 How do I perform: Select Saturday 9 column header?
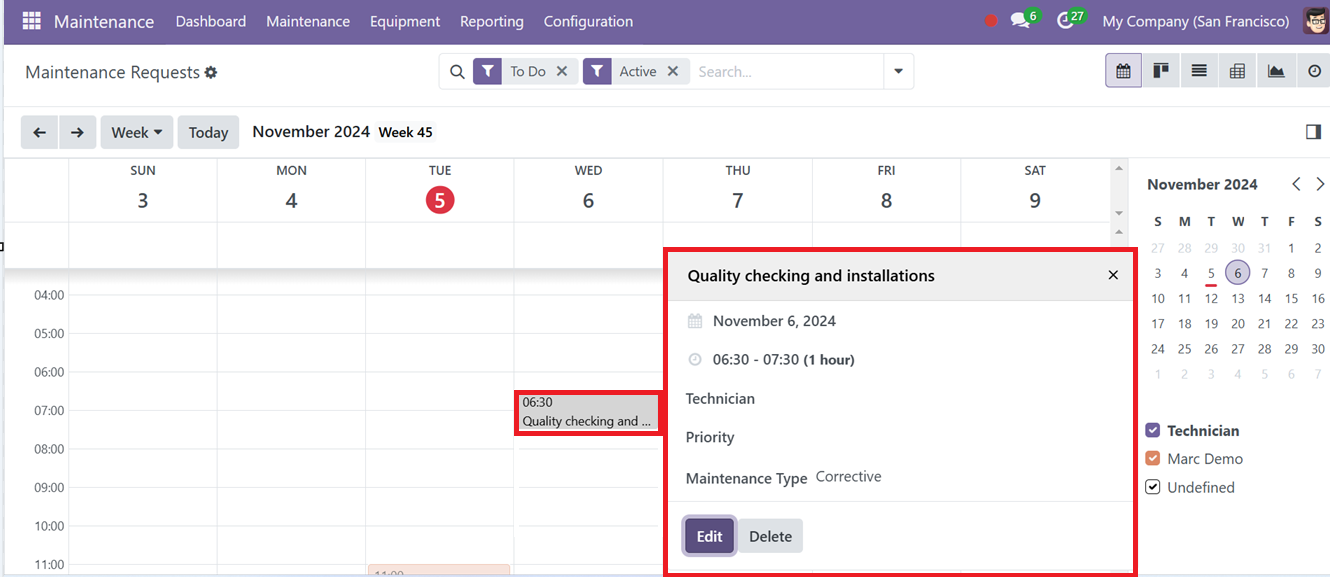tap(1035, 190)
